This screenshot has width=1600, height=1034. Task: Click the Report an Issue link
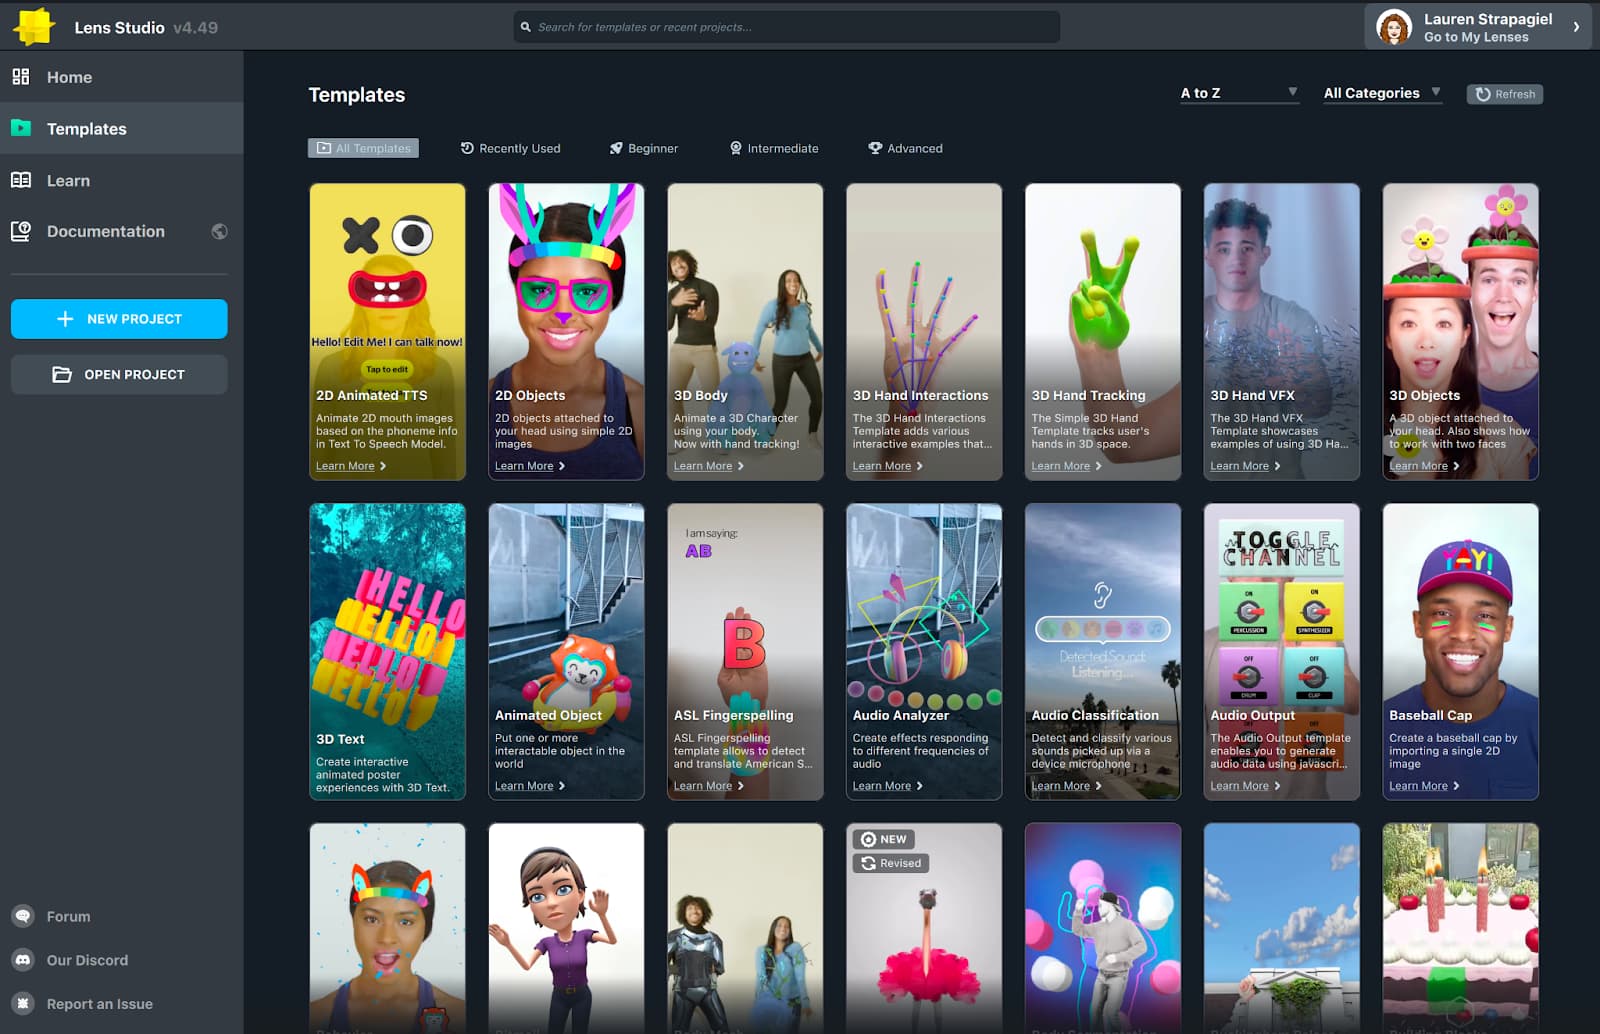pyautogui.click(x=99, y=1004)
